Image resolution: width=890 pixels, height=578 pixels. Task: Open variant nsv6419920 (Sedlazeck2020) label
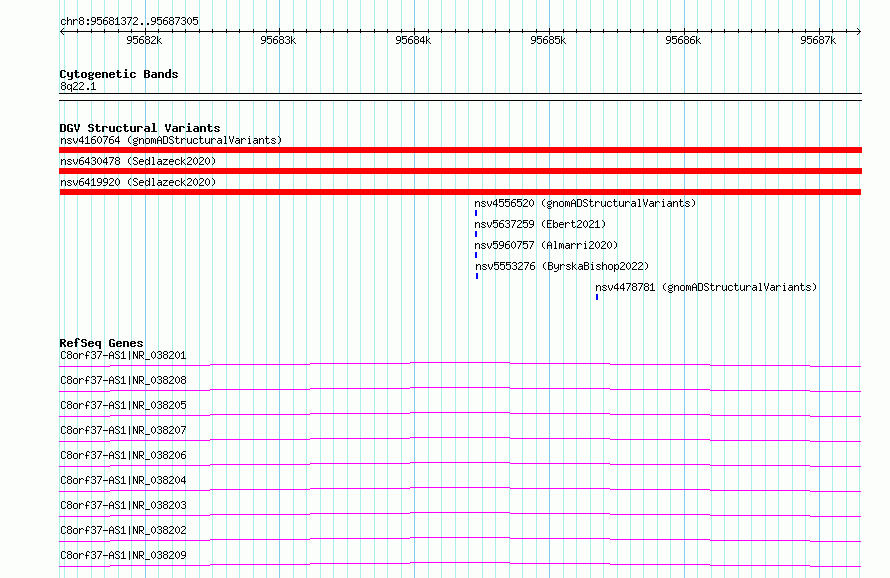(x=138, y=182)
